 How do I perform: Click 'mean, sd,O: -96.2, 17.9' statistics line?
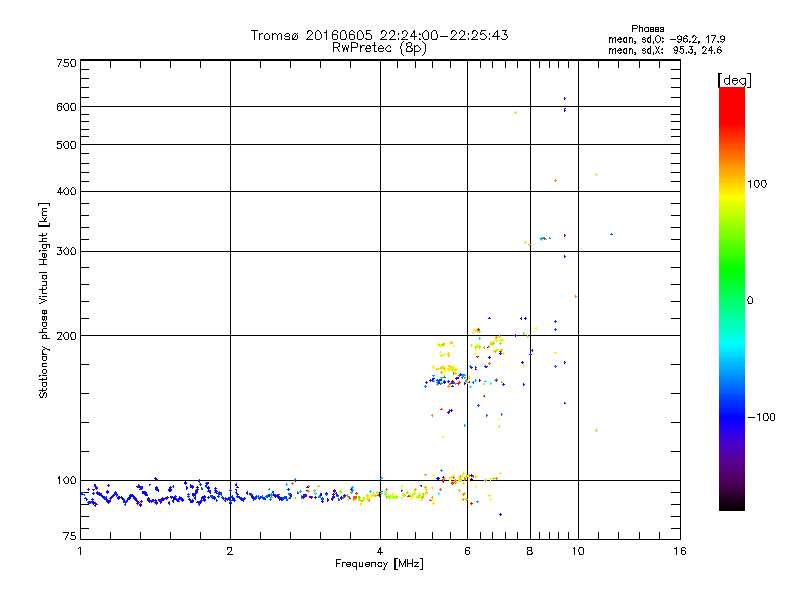tap(666, 39)
